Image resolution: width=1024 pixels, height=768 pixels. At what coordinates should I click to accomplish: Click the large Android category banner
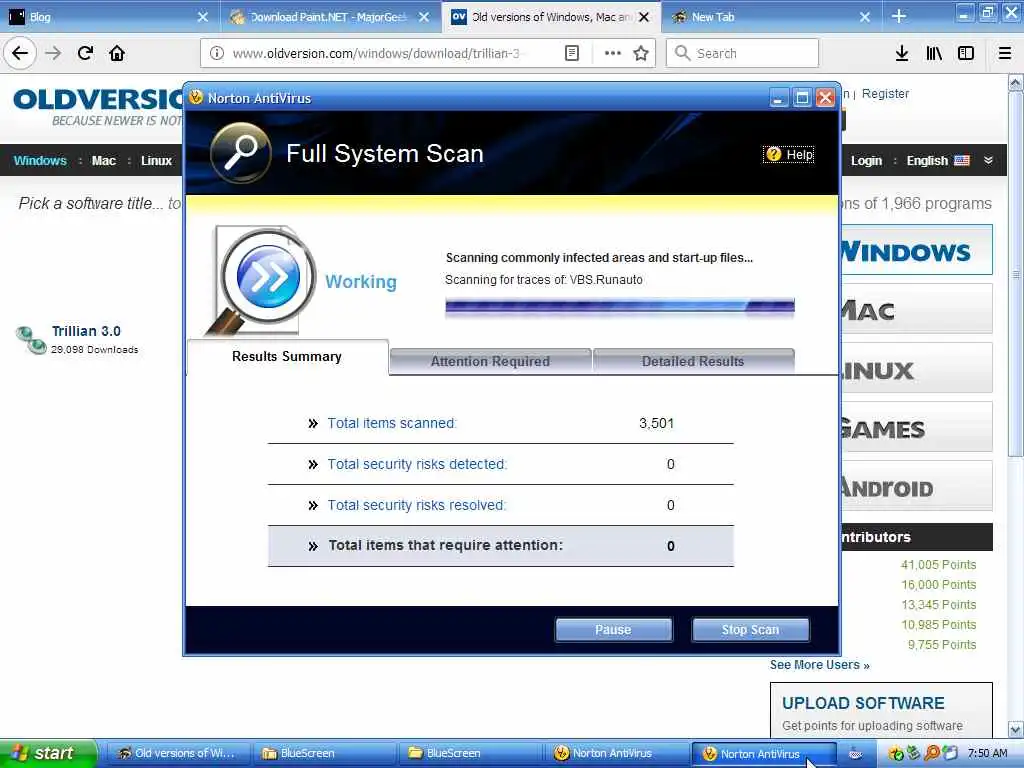(916, 486)
